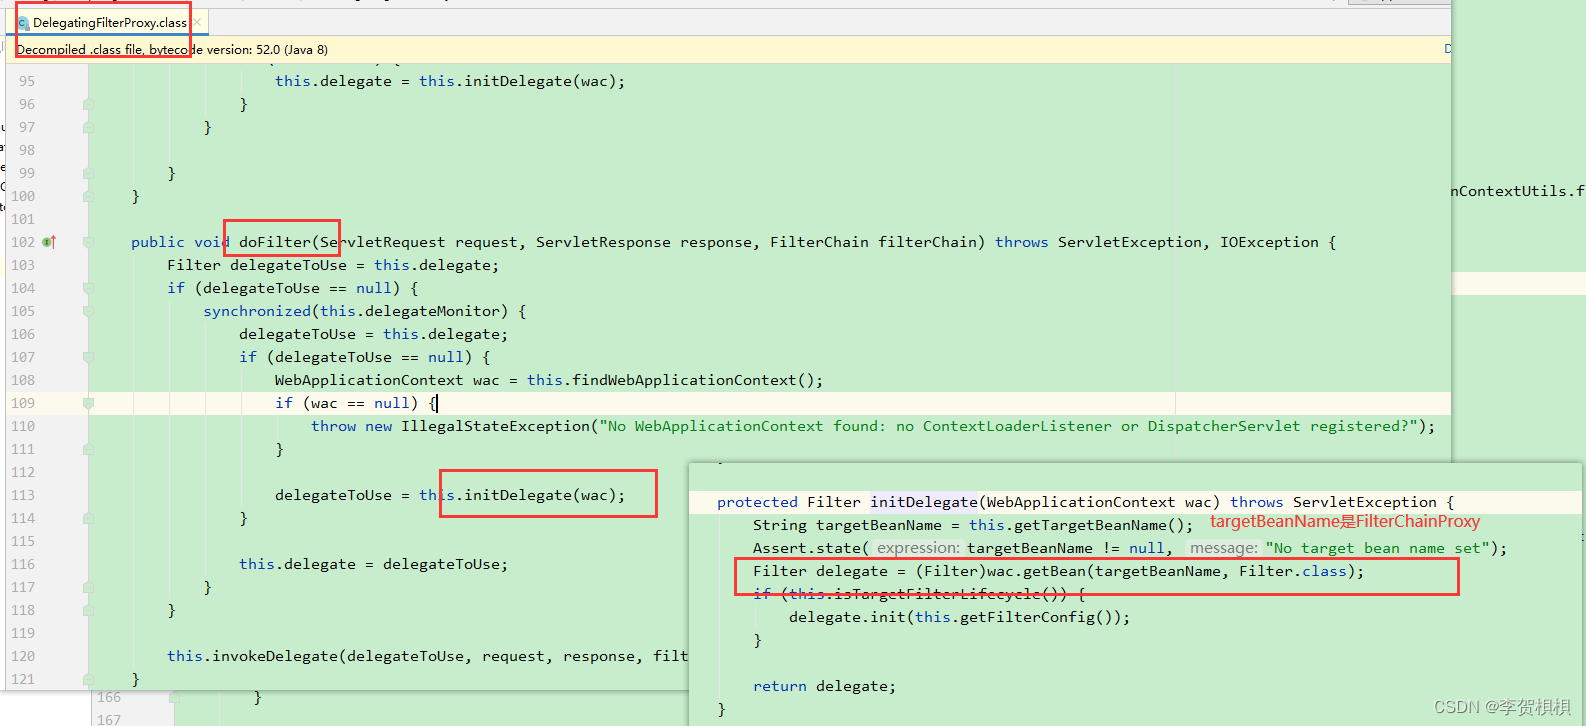Click line number 116 in the gutter
This screenshot has height=726, width=1586.
tap(22, 564)
